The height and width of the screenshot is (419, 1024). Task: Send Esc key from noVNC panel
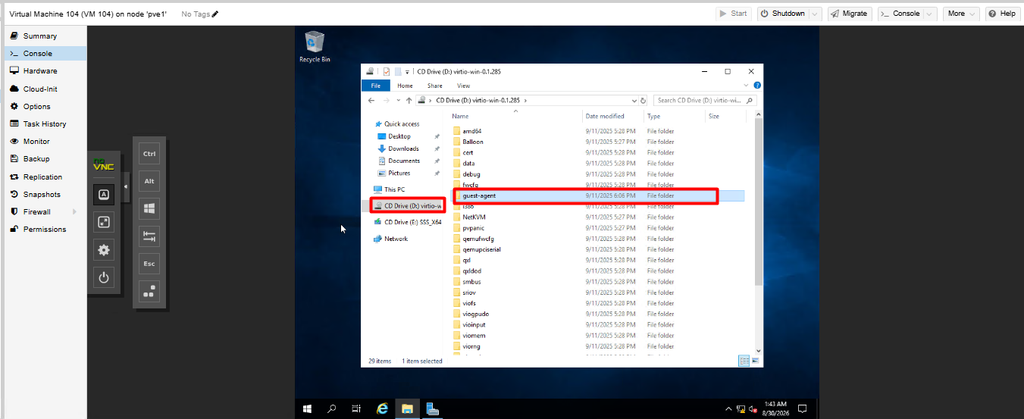tap(149, 264)
